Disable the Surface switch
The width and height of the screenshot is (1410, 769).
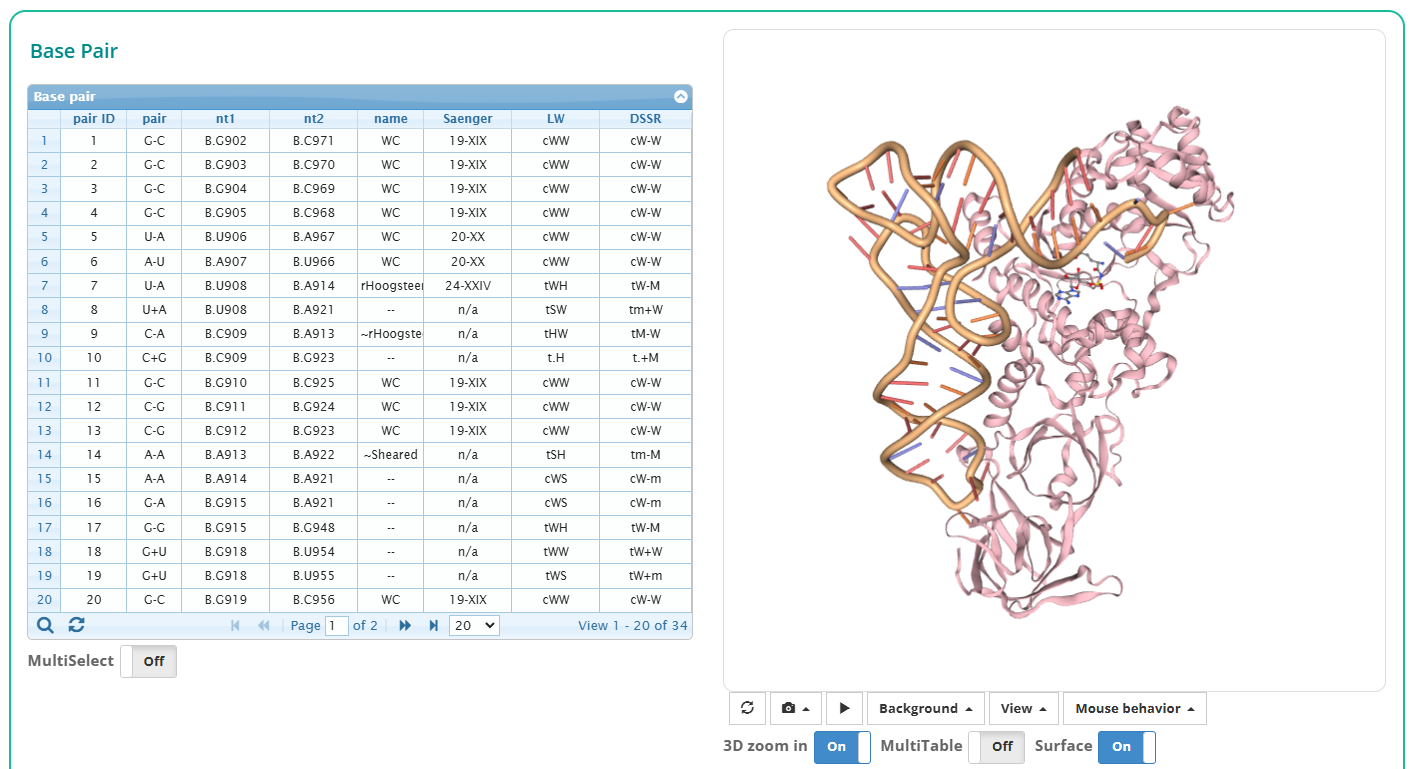pyautogui.click(x=1126, y=746)
